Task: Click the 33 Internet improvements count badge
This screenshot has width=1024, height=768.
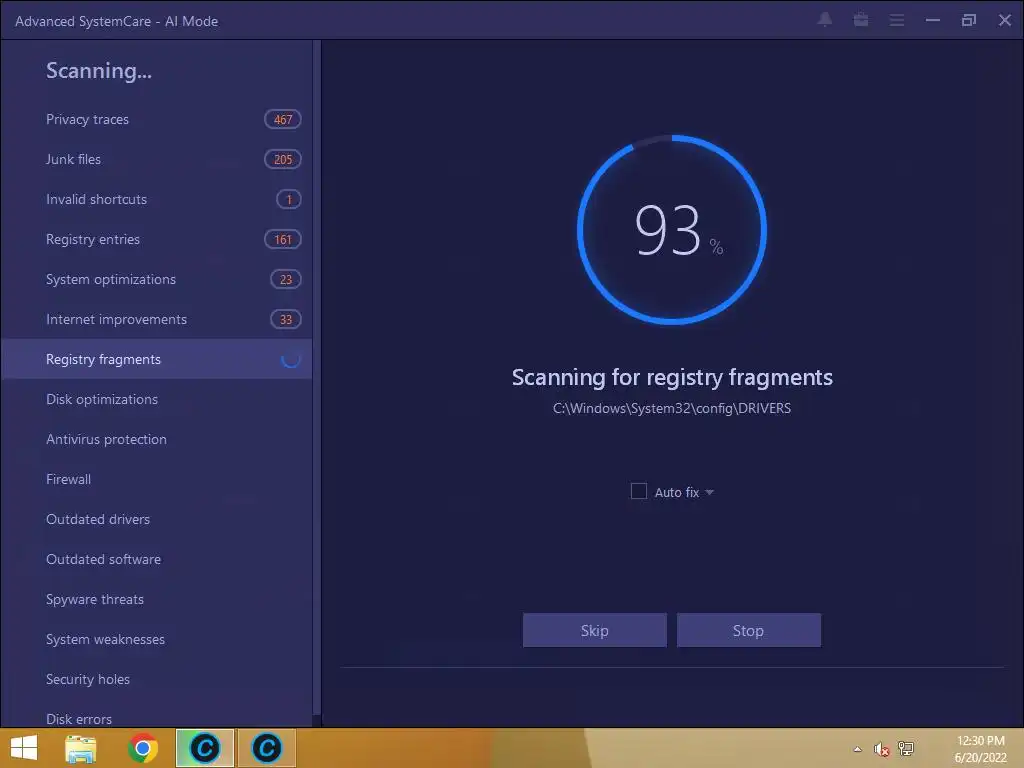Action: point(286,319)
